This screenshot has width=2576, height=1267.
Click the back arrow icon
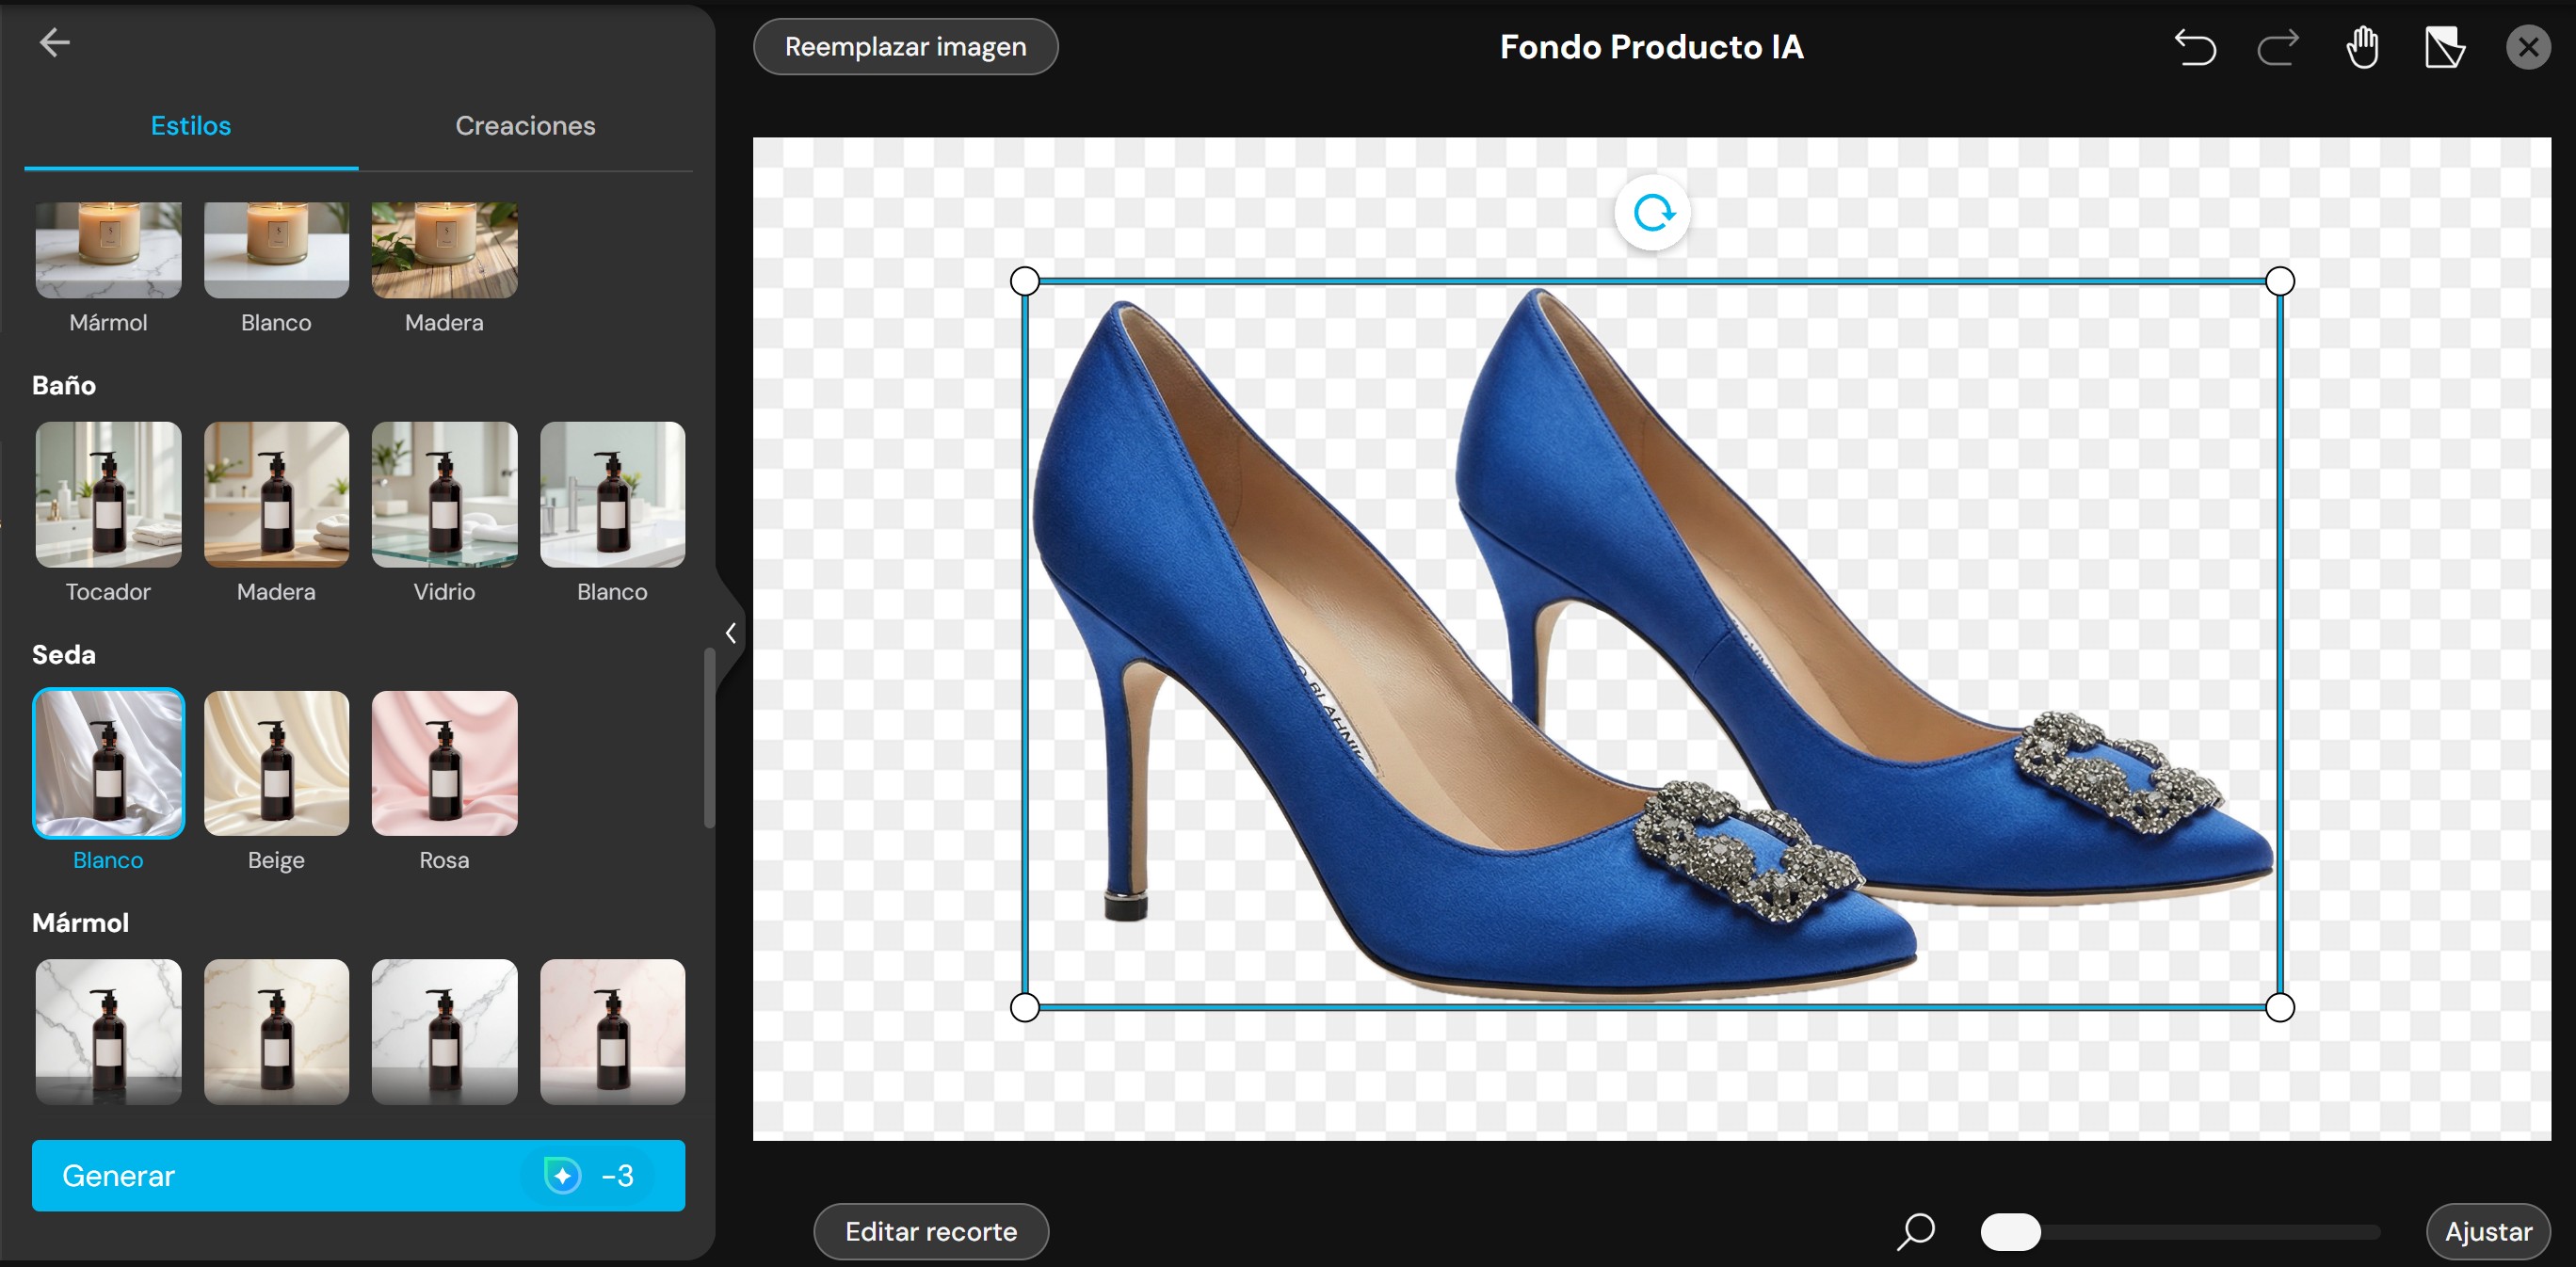click(54, 43)
